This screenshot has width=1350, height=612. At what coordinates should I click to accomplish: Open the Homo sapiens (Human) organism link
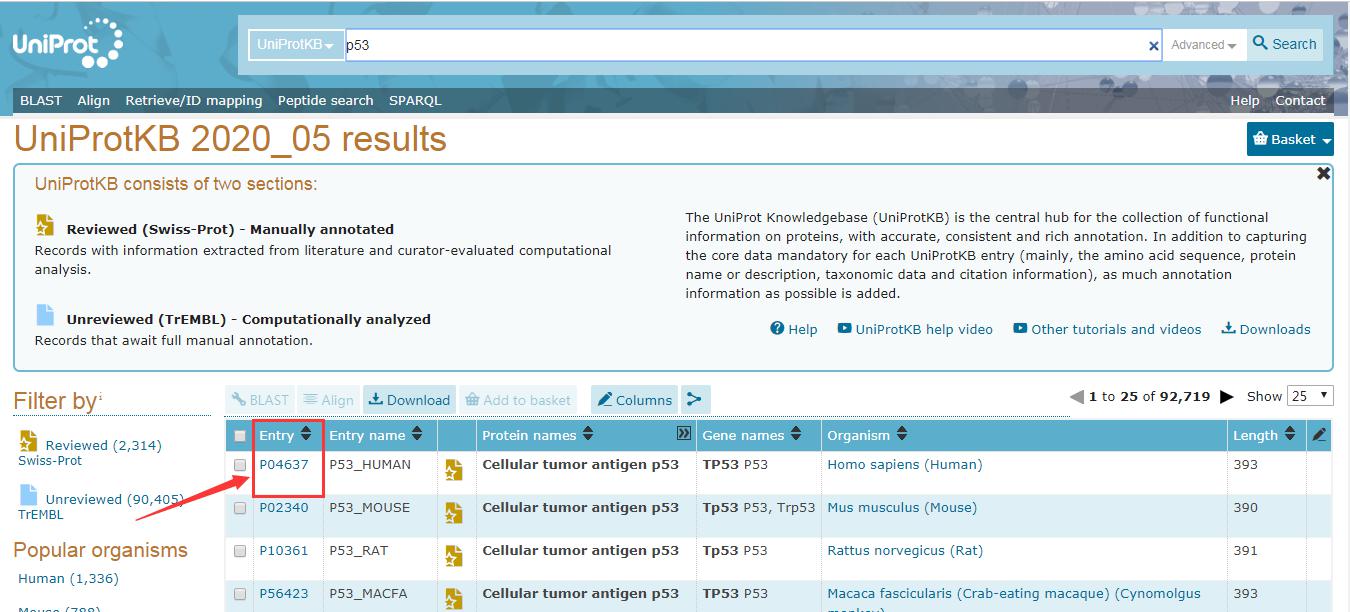904,465
